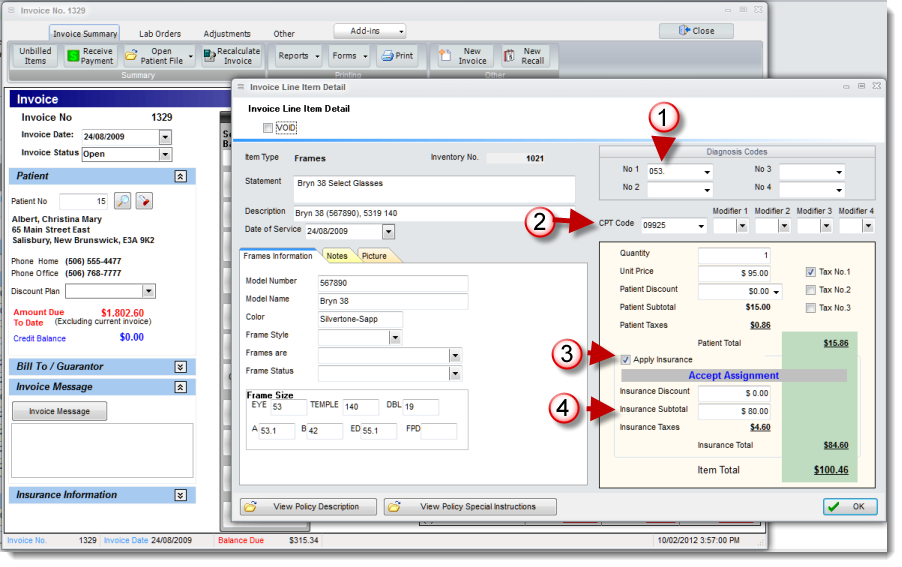Expand the Insurance Information section
902x567 pixels.
point(181,495)
